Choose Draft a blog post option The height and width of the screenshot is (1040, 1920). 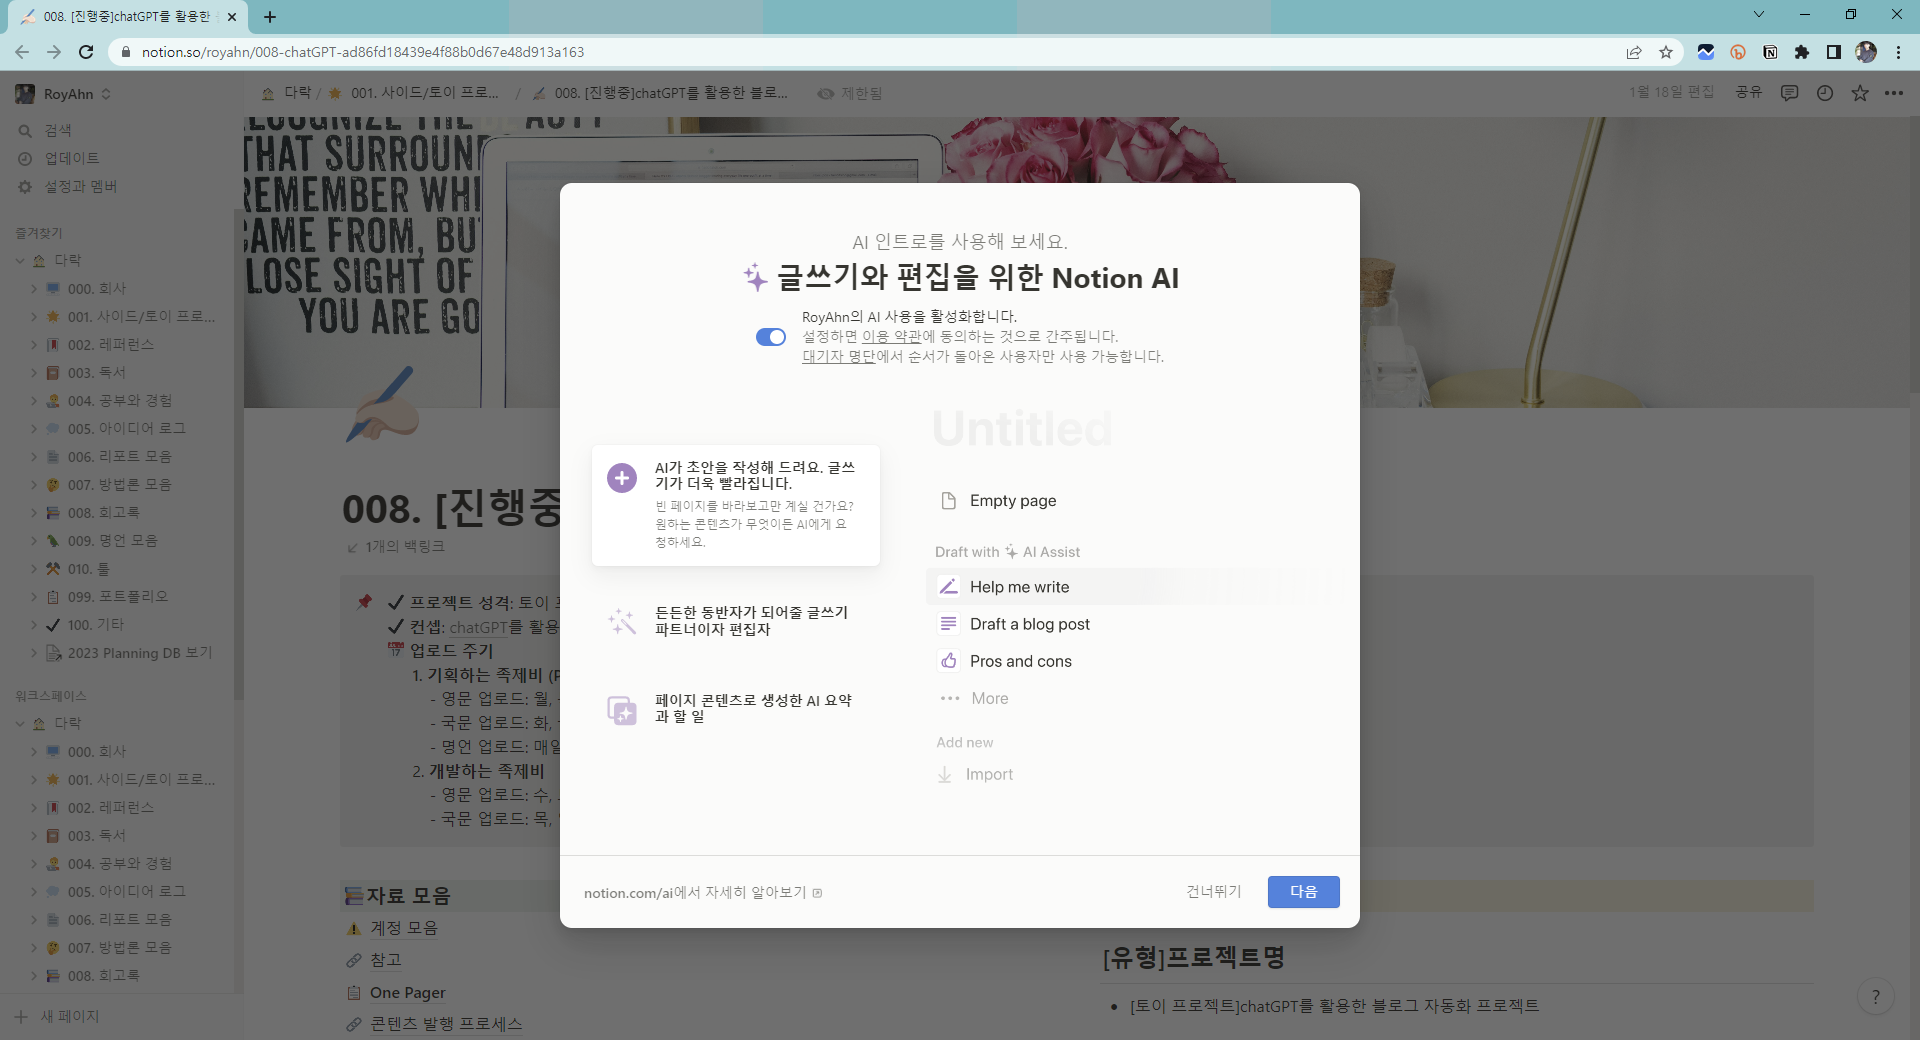[x=1030, y=624]
